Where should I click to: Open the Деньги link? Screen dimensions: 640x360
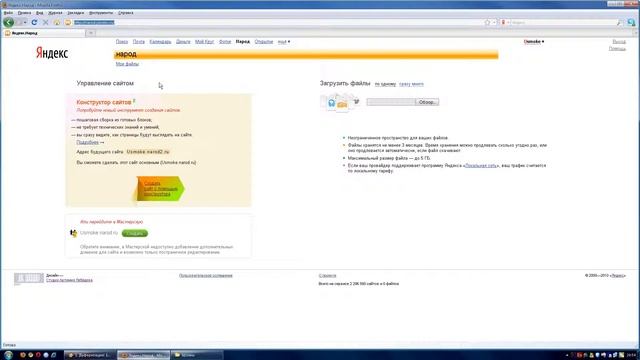(x=183, y=42)
